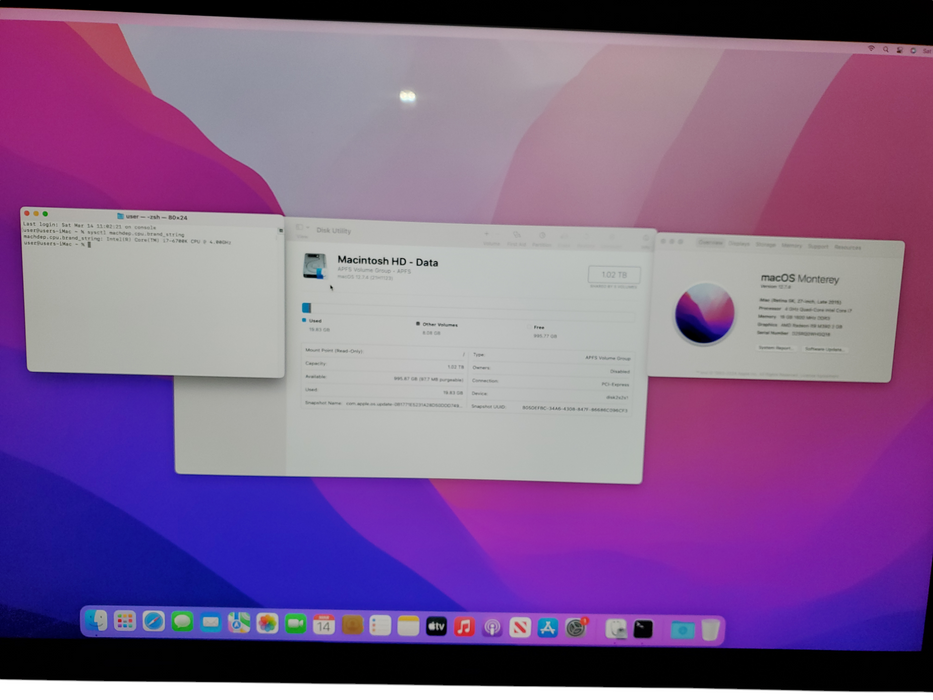Launch Safari from the Dock
This screenshot has width=933, height=700.
click(154, 623)
